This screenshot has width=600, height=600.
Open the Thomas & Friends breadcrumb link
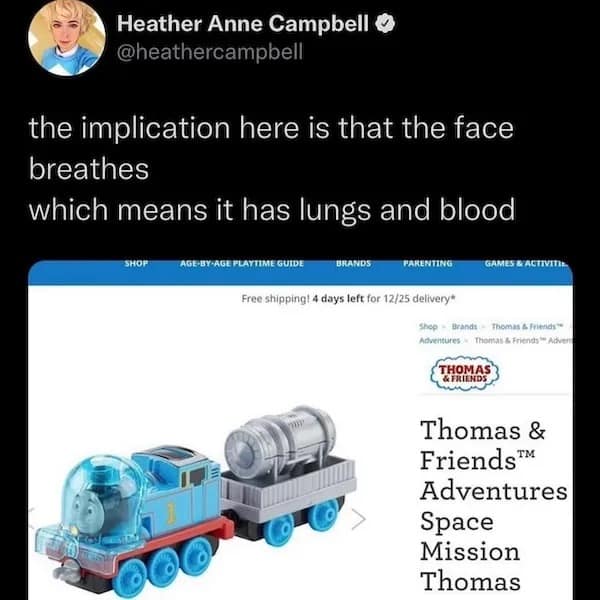(528, 327)
